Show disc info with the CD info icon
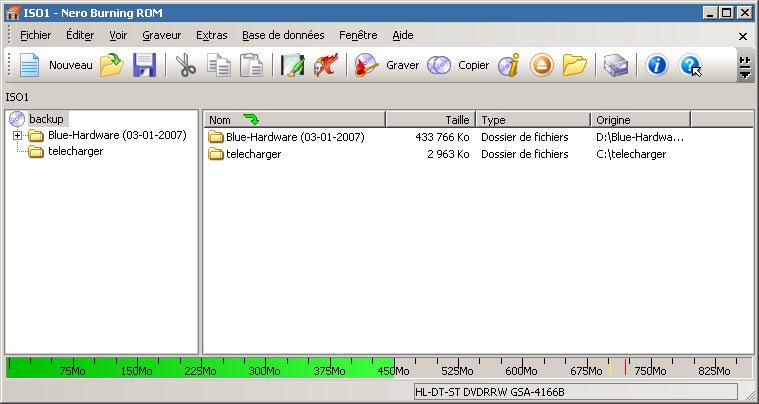The width and height of the screenshot is (759, 404). 509,65
